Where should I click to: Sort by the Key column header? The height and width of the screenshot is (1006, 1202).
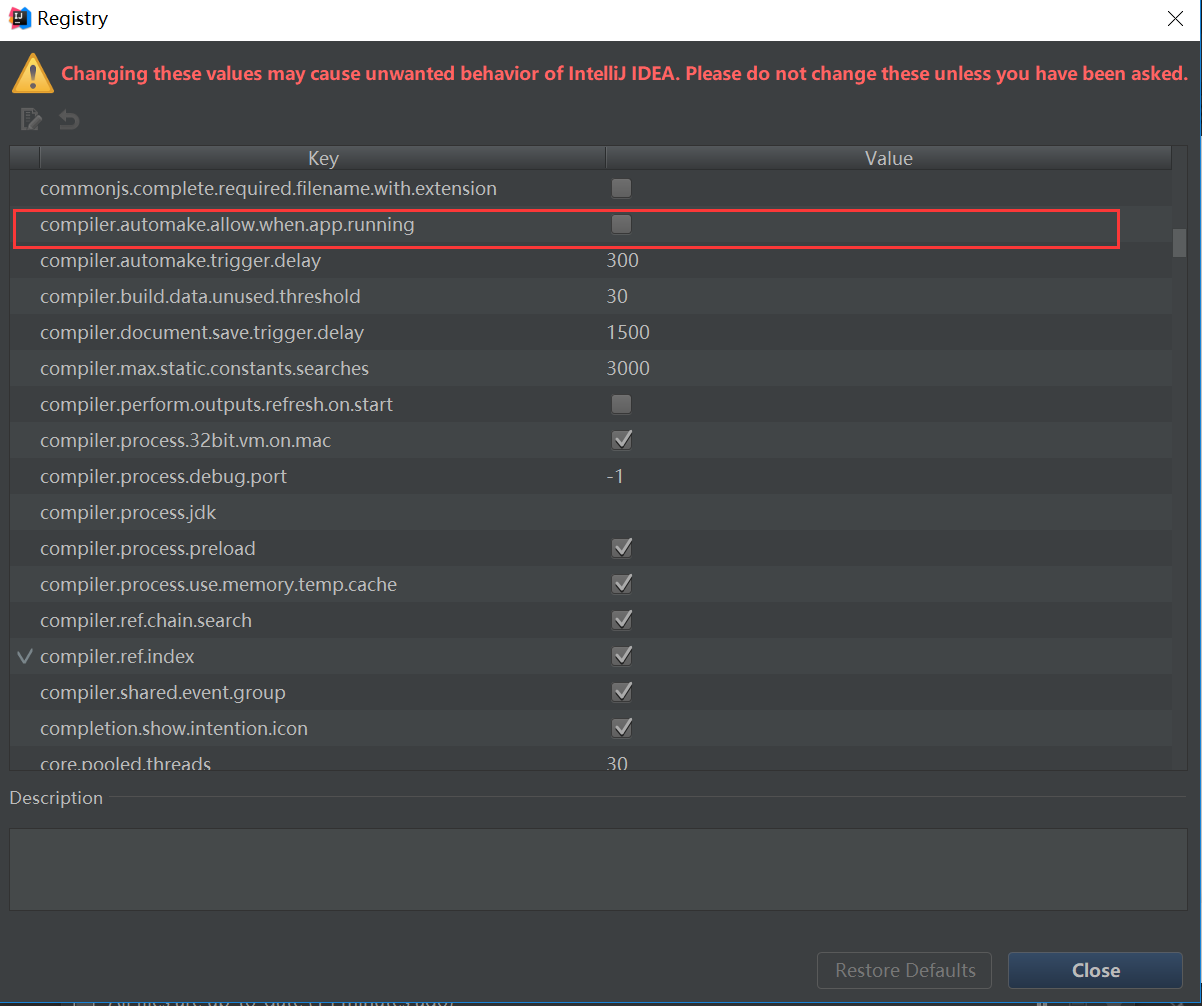coord(322,158)
